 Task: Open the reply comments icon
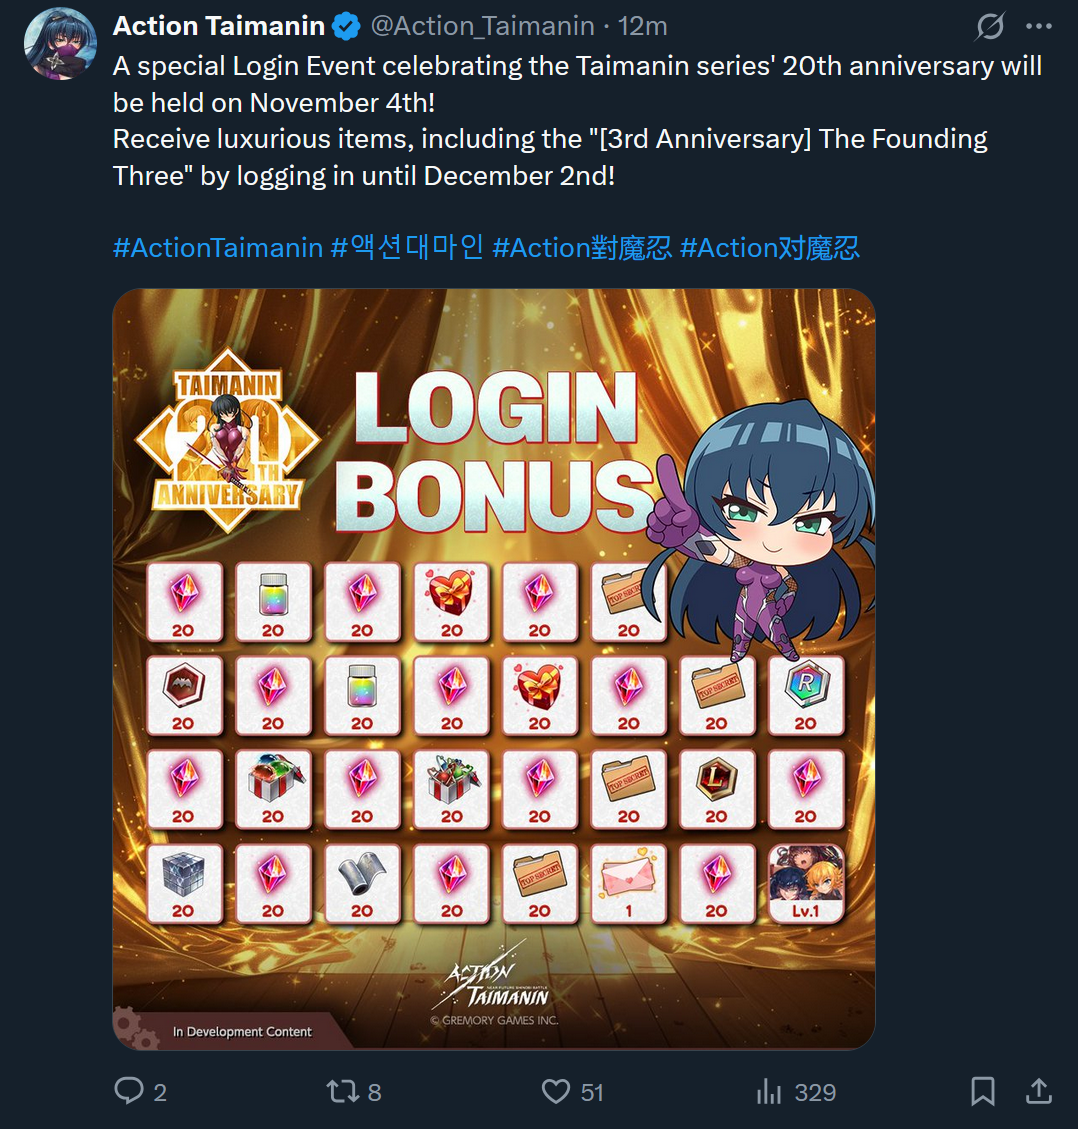(x=130, y=1090)
